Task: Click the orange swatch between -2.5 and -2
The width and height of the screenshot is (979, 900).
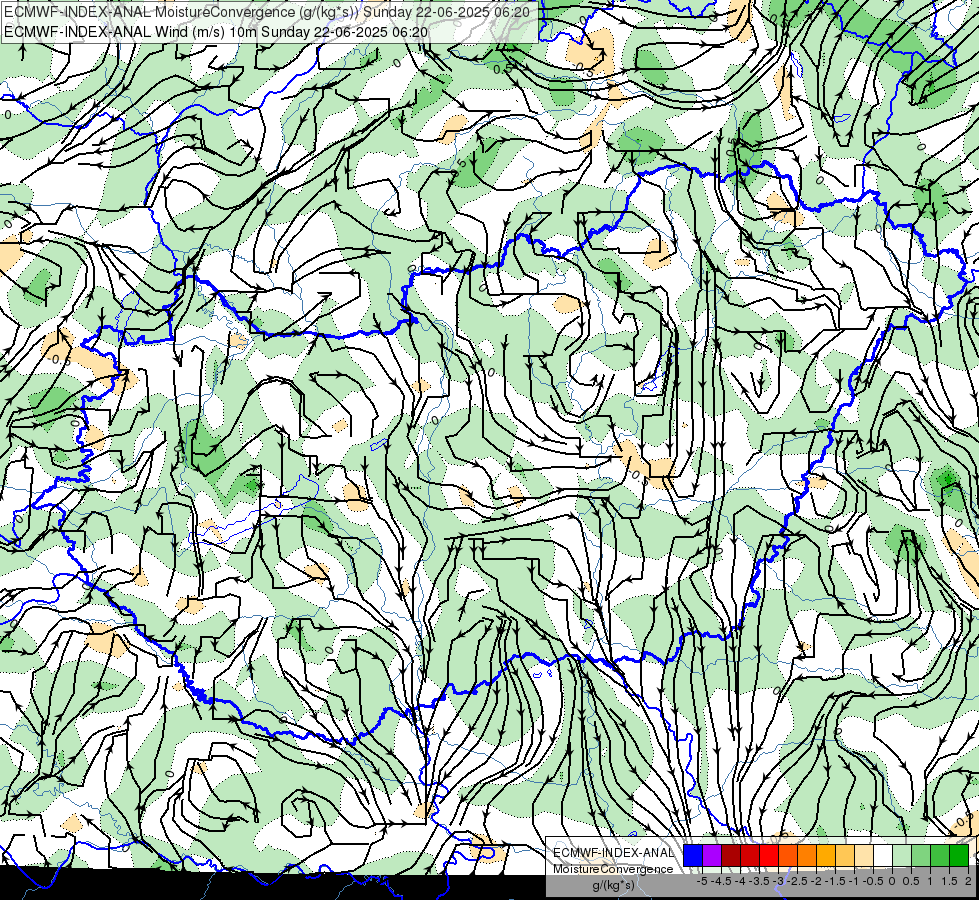Action: coord(807,856)
